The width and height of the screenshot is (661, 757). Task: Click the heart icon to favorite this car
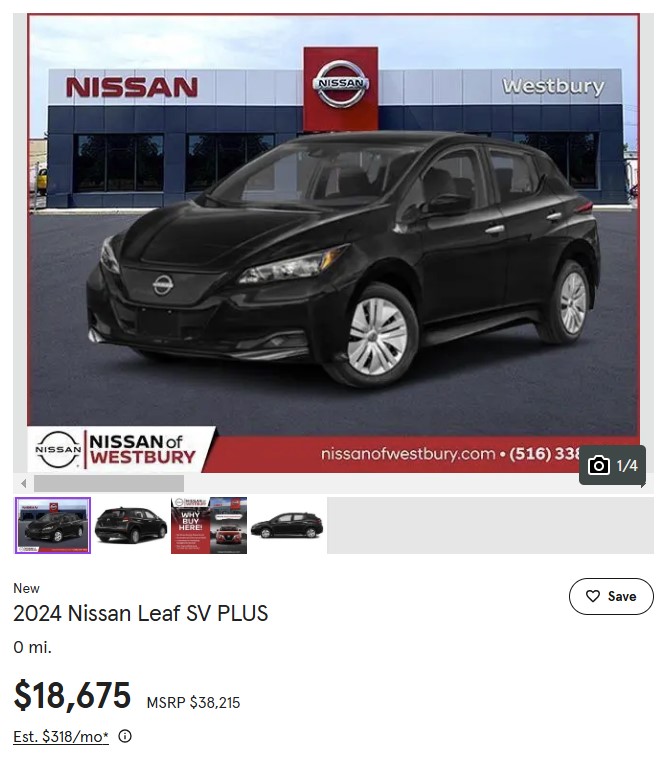coord(592,596)
